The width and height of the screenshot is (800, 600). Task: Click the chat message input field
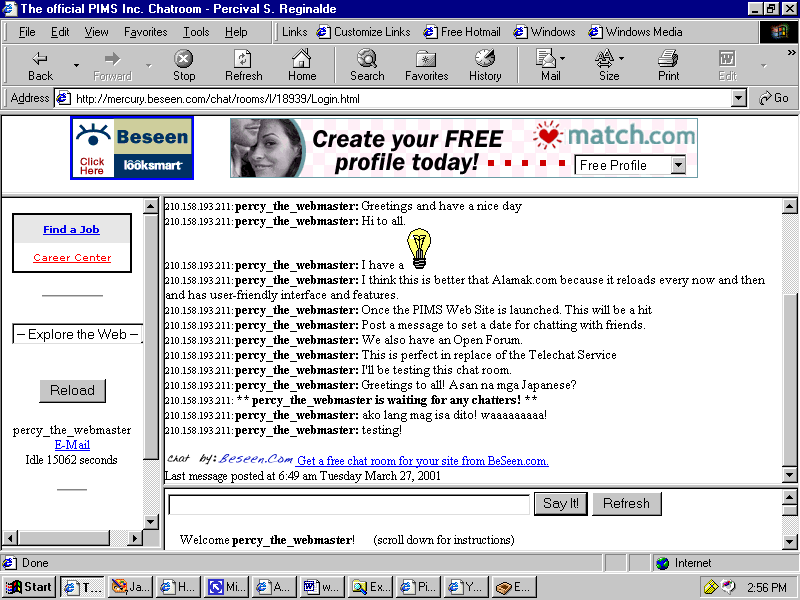[349, 505]
